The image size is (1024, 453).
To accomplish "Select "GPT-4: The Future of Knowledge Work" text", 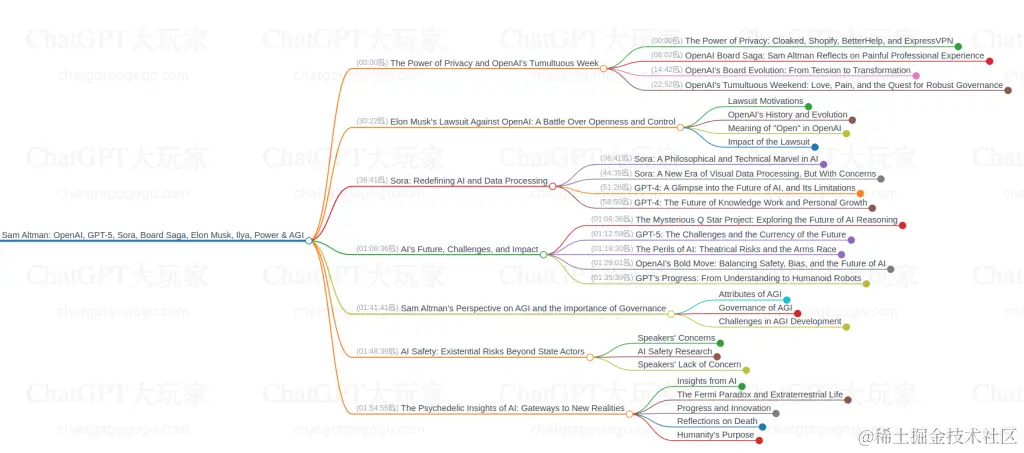I will (750, 202).
